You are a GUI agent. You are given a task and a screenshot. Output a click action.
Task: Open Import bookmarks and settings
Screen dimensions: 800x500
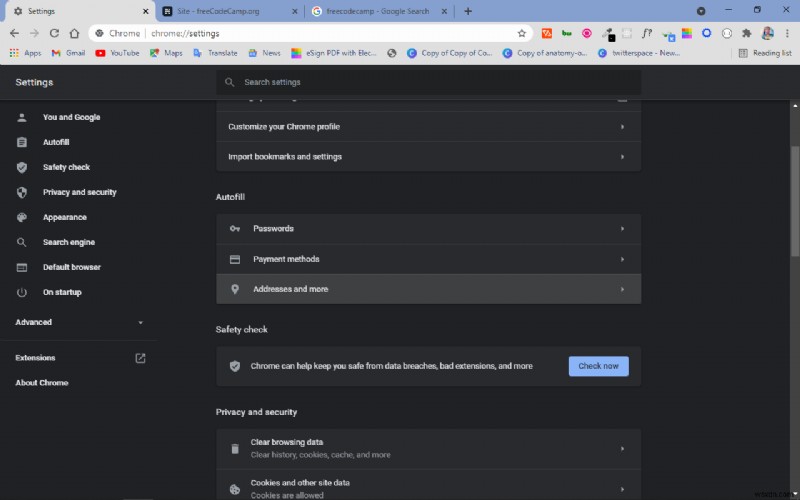(429, 157)
